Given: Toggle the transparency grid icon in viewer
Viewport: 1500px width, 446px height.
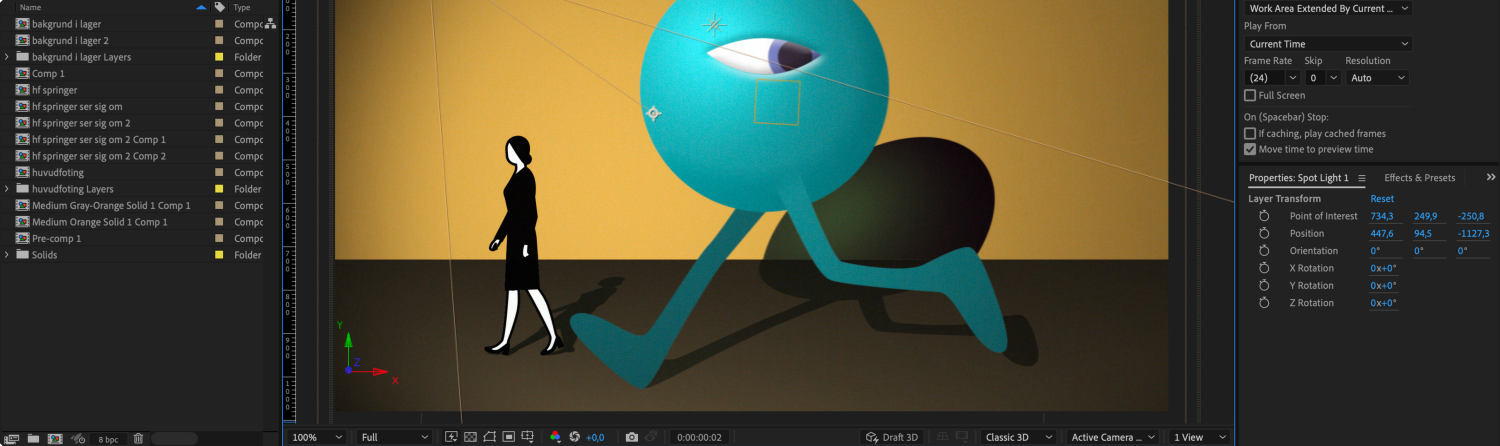Looking at the screenshot, I should 470,437.
